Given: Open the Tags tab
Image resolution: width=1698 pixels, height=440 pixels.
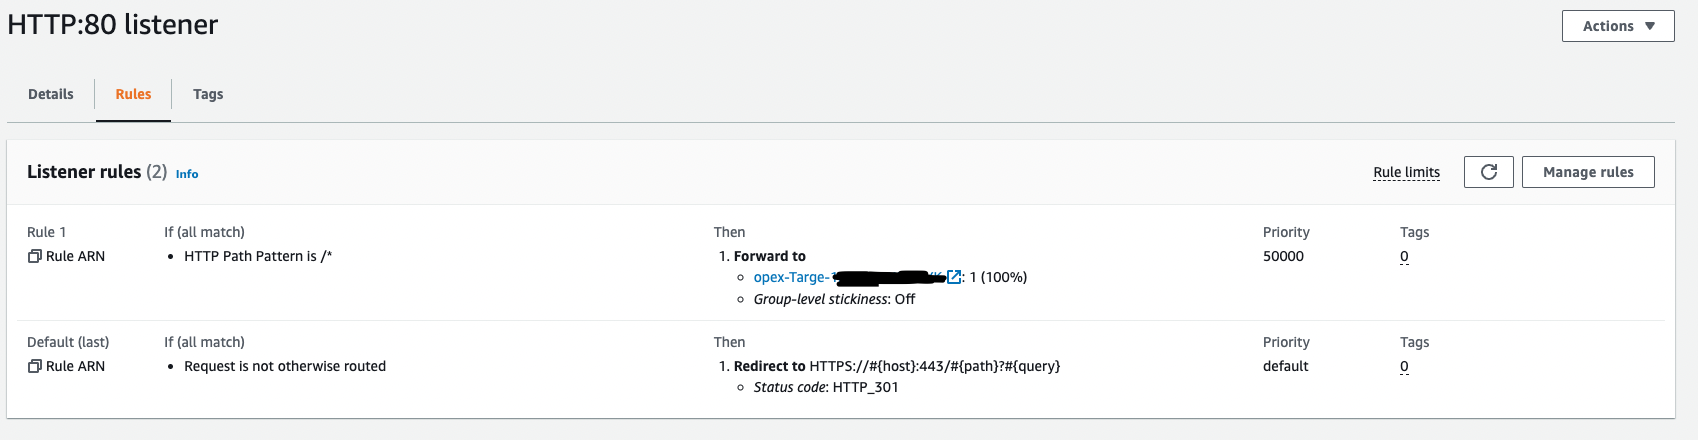Looking at the screenshot, I should coord(208,94).
